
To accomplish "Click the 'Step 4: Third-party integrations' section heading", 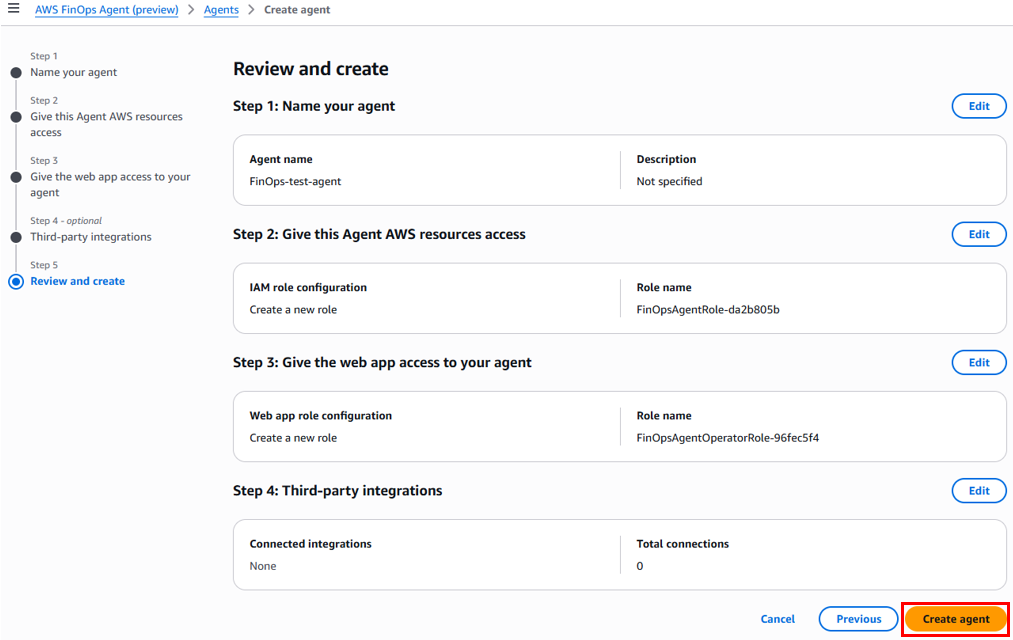I will (x=338, y=491).
